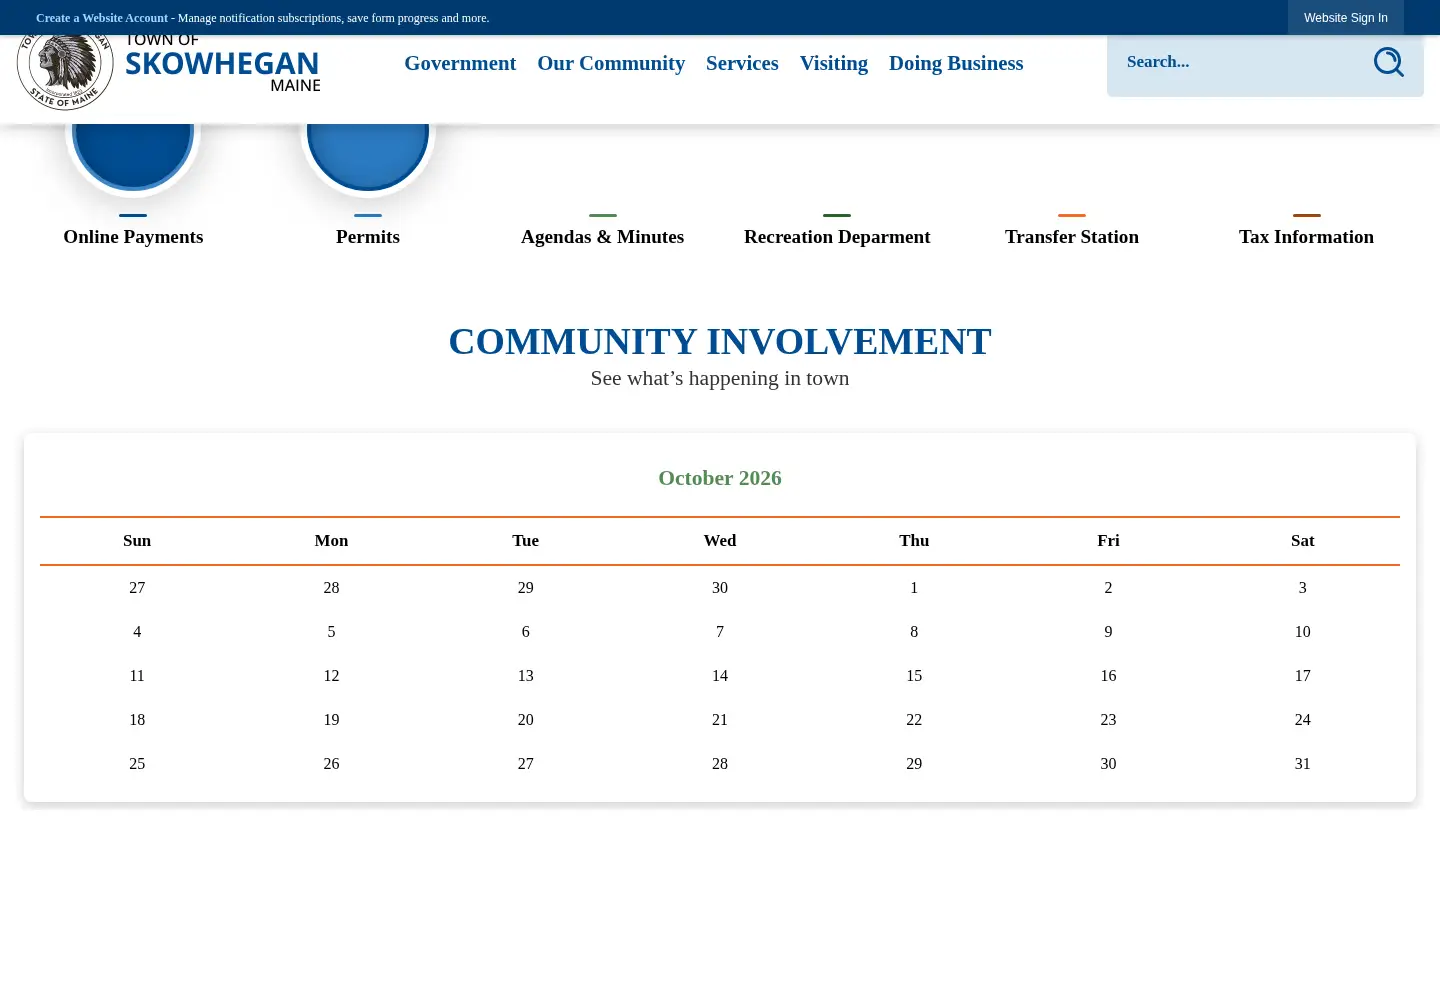Select October 3 on the calendar
The width and height of the screenshot is (1440, 1000).
(x=1302, y=588)
